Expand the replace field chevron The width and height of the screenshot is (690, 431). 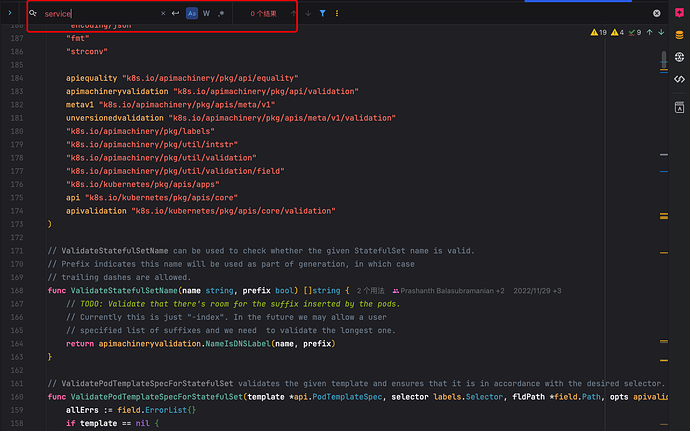tap(10, 13)
